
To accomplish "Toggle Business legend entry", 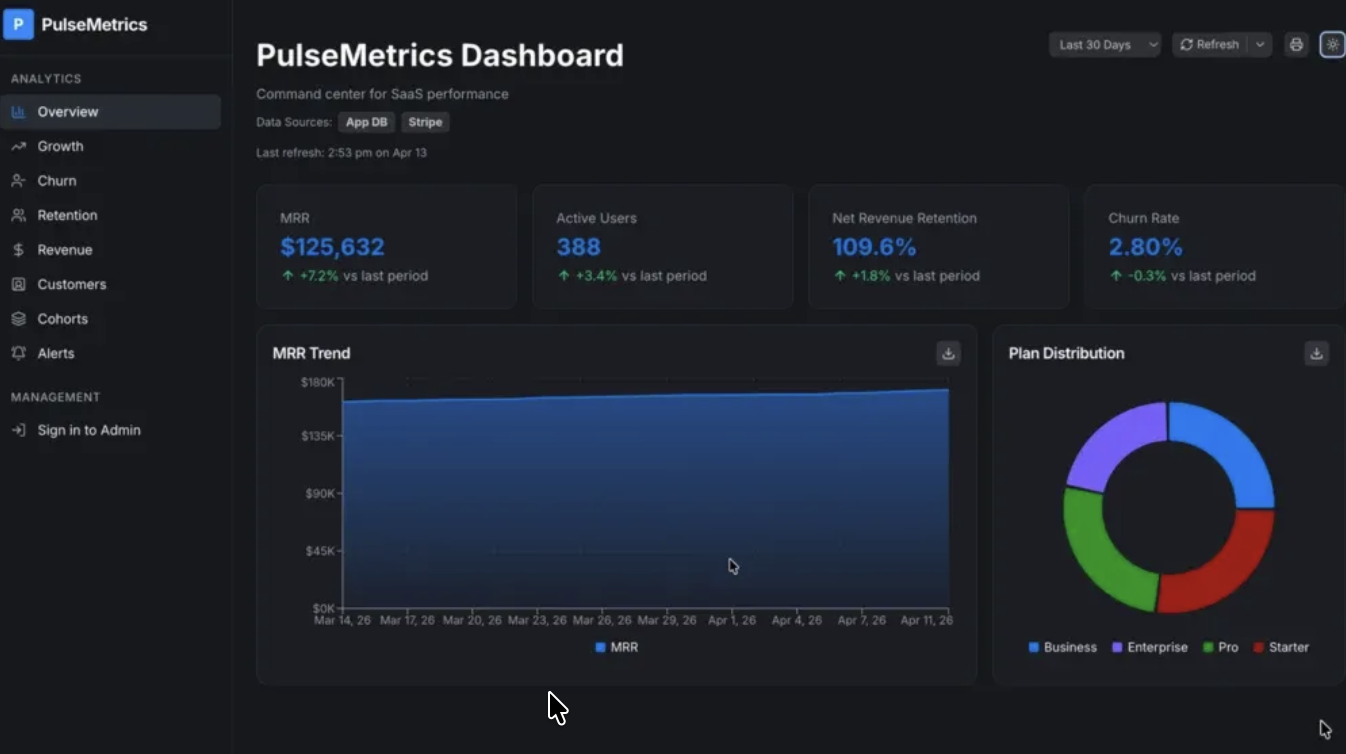I will pyautogui.click(x=1062, y=647).
